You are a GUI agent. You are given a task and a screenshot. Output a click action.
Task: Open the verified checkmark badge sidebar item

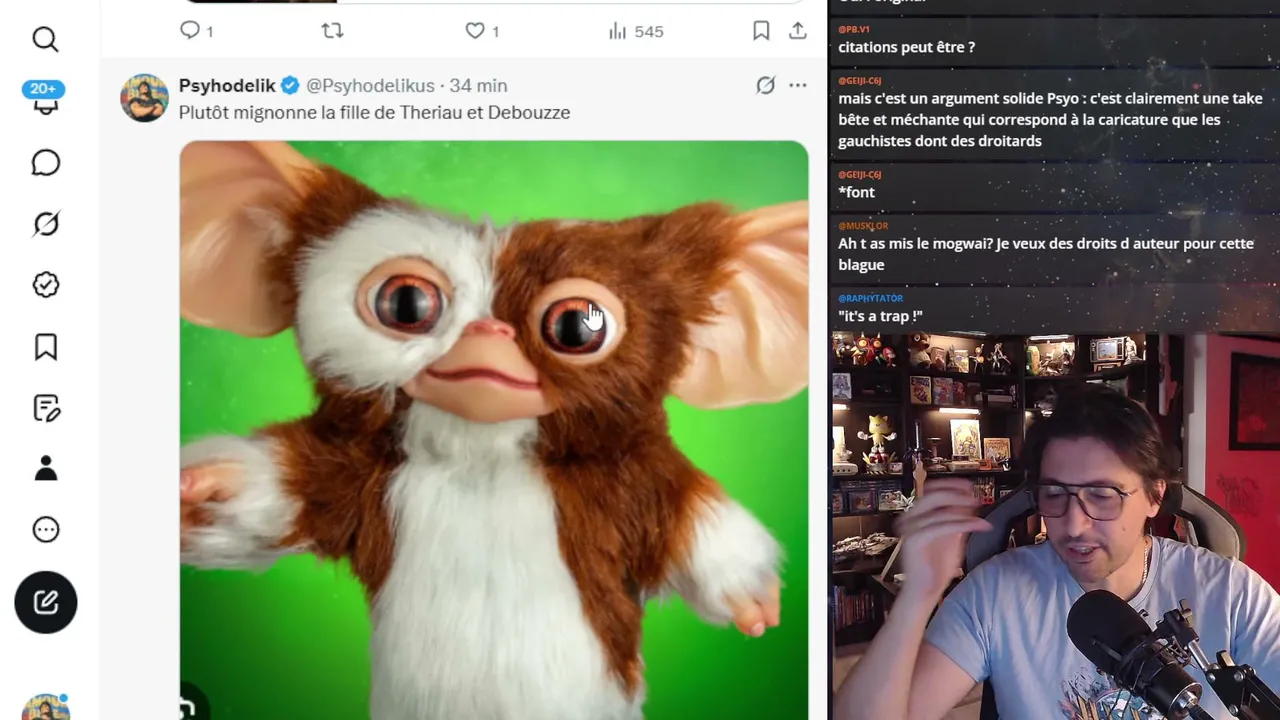click(x=45, y=285)
